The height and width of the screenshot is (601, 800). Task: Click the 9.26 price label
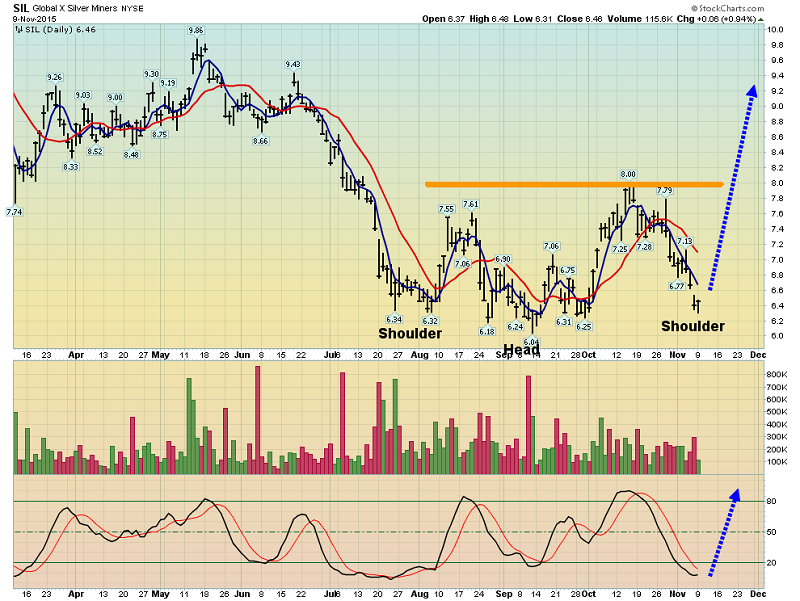(55, 78)
